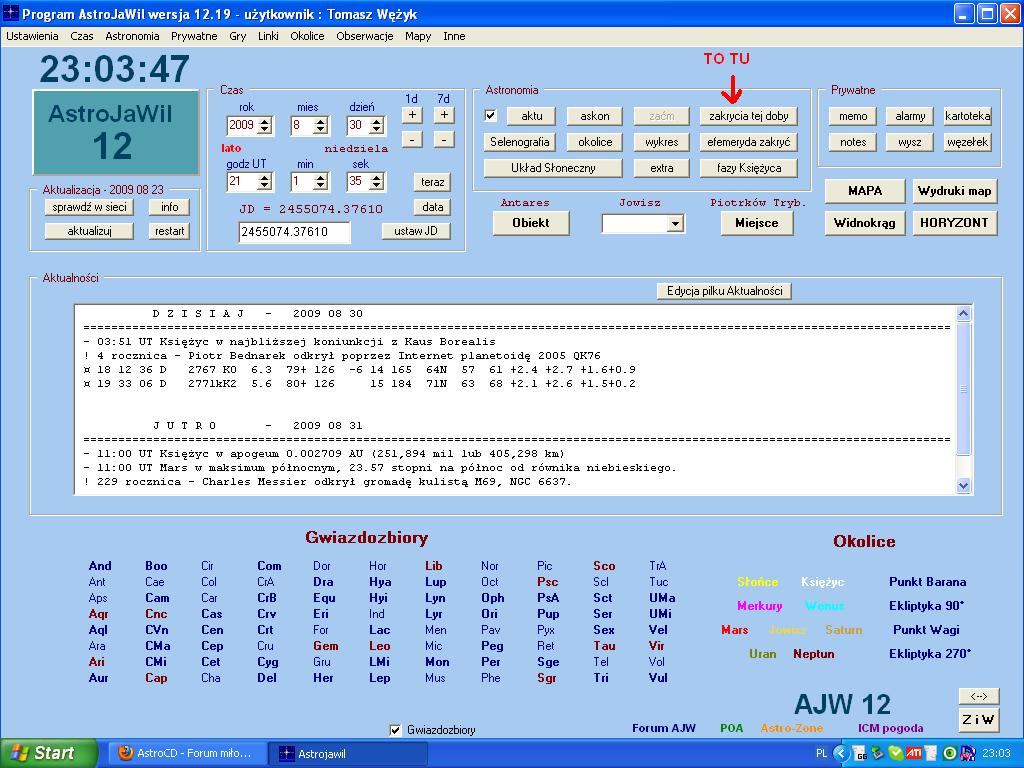Screen dimensions: 1024x768
Task: Toggle the Gwiazdozbiory checkbox at bottom
Action: (x=394, y=730)
